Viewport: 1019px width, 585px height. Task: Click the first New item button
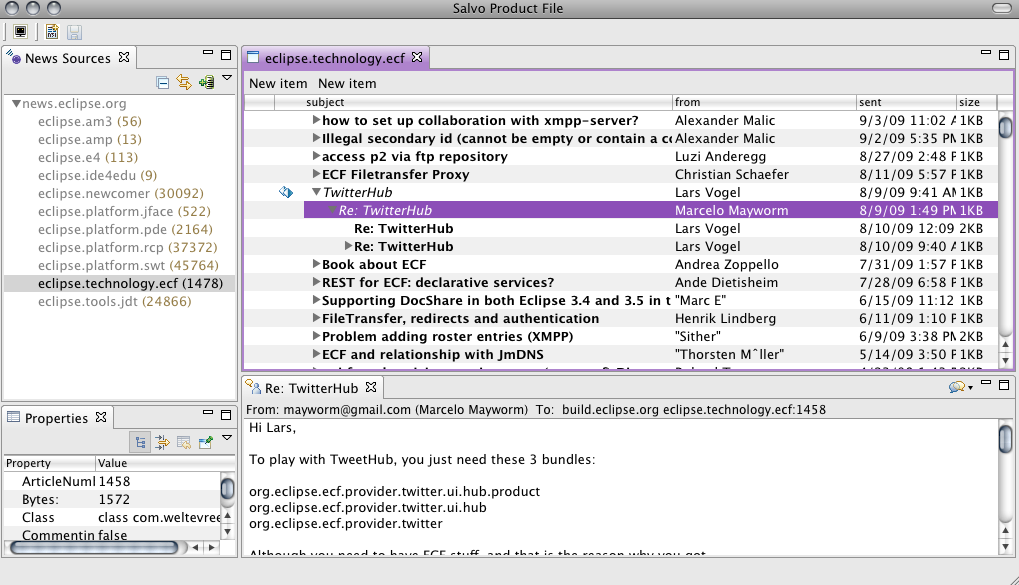(x=278, y=84)
